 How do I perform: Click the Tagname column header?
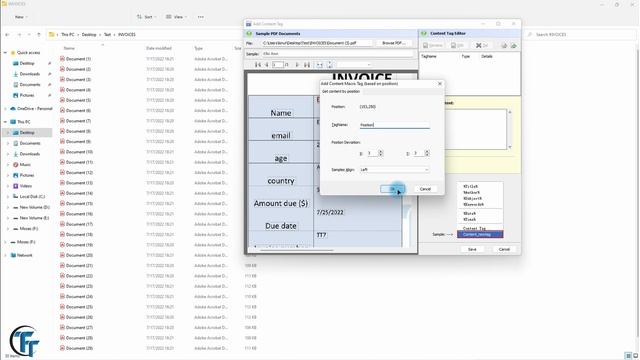pyautogui.click(x=429, y=56)
